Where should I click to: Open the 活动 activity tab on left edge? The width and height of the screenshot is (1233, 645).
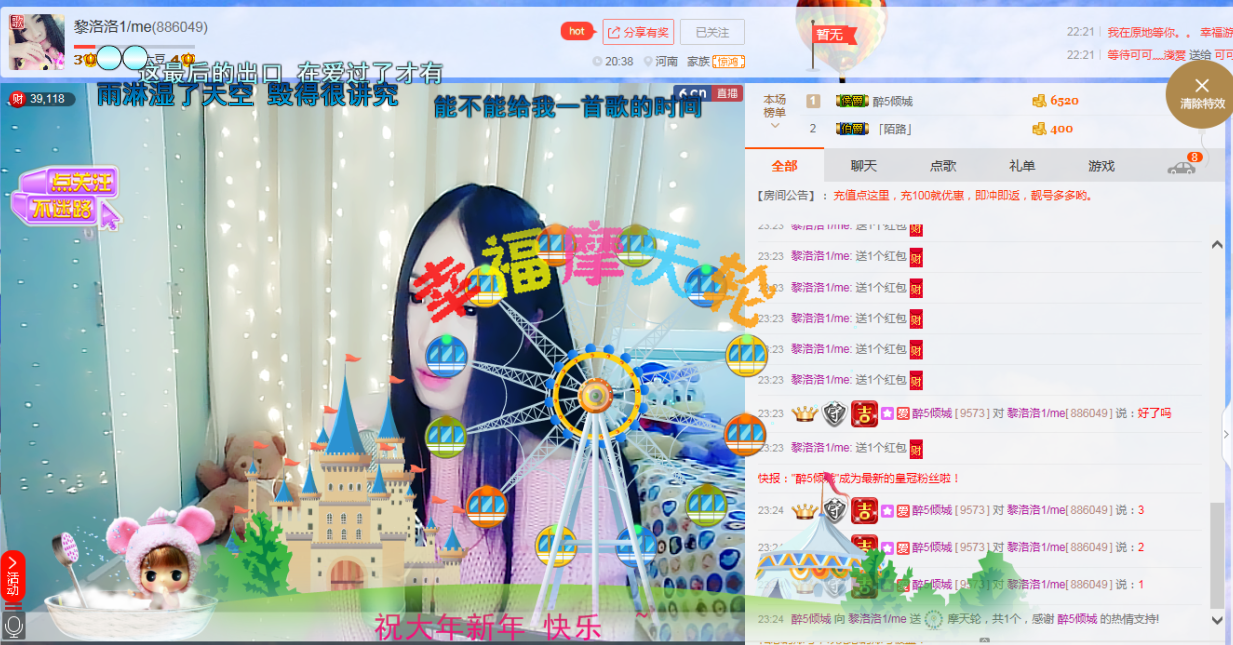coord(12,578)
